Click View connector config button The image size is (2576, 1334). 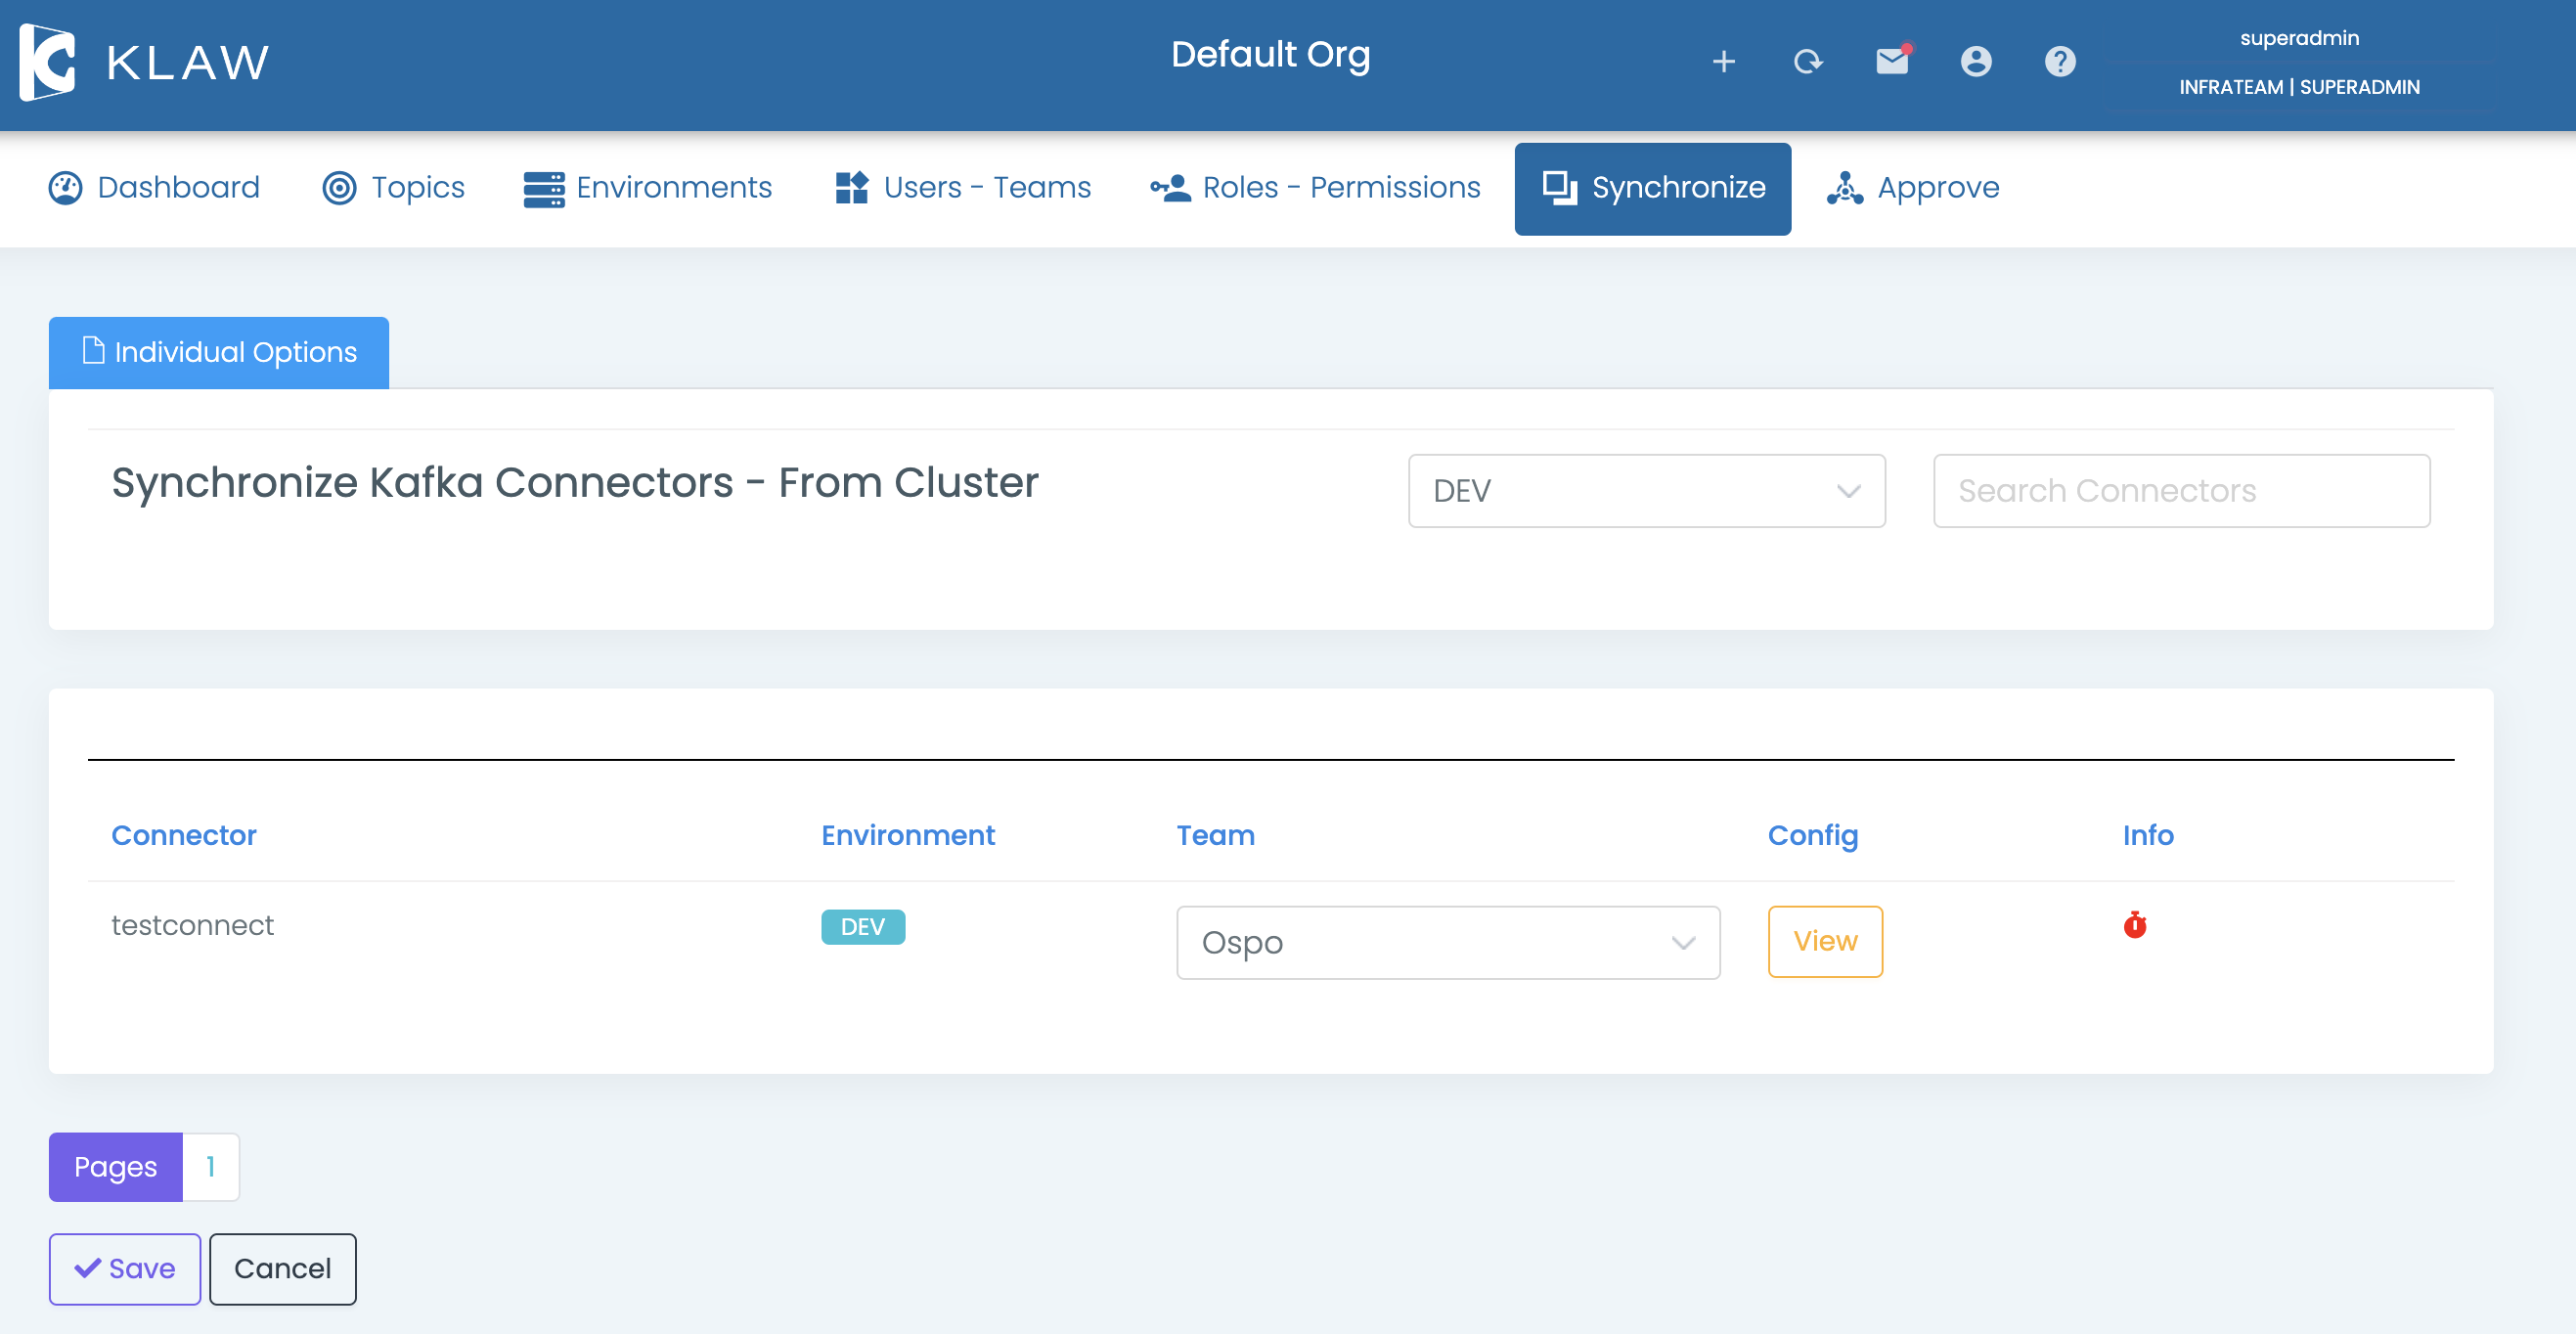tap(1825, 941)
